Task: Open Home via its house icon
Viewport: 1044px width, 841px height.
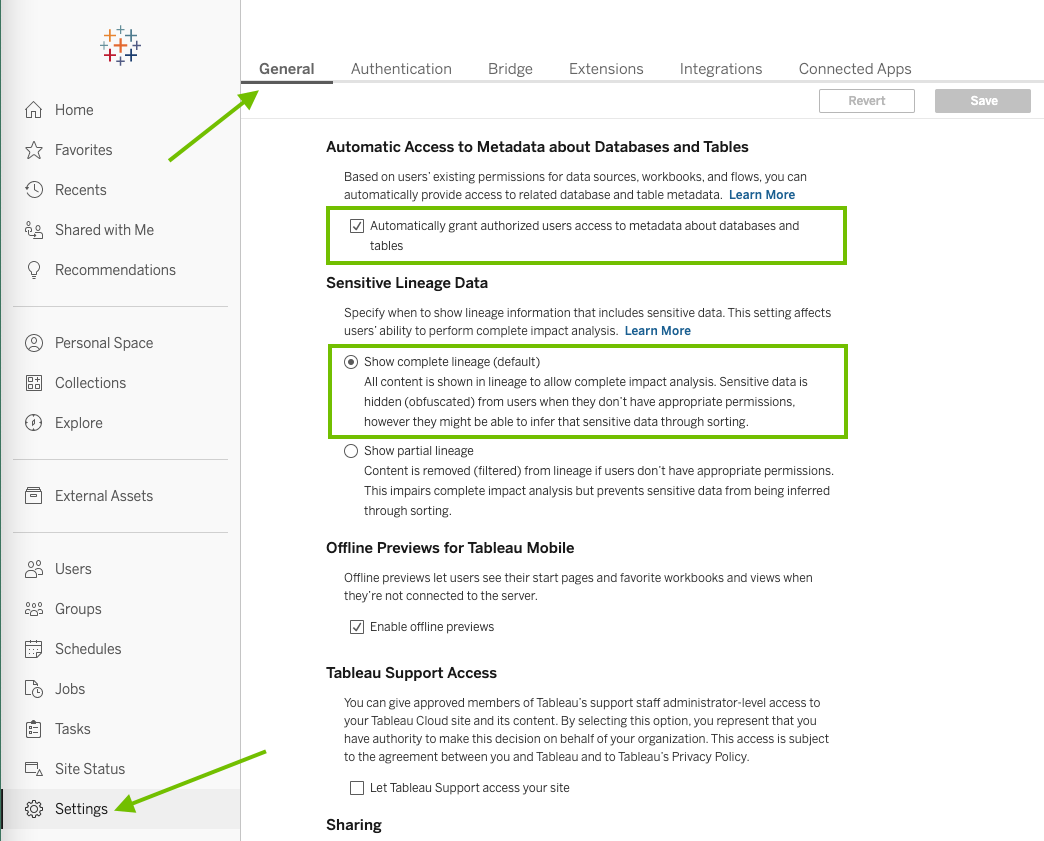Action: [34, 110]
